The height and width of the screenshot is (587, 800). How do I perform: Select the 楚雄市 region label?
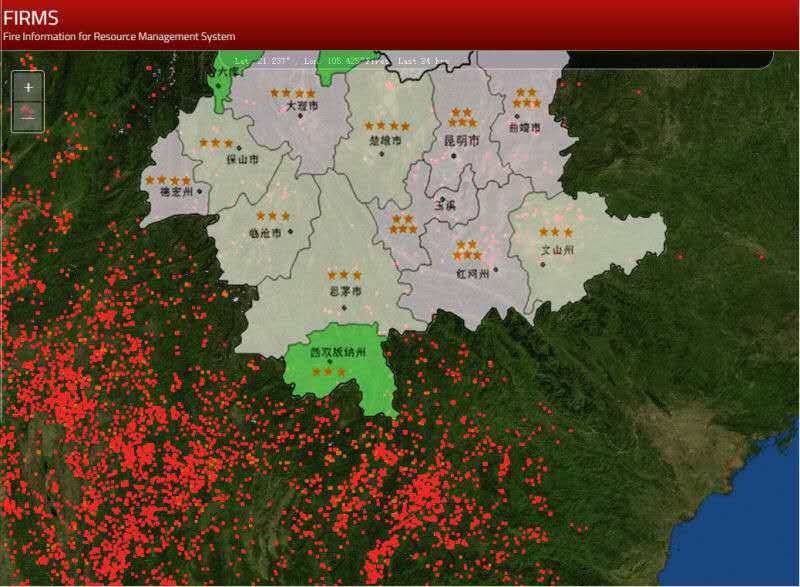[x=385, y=142]
